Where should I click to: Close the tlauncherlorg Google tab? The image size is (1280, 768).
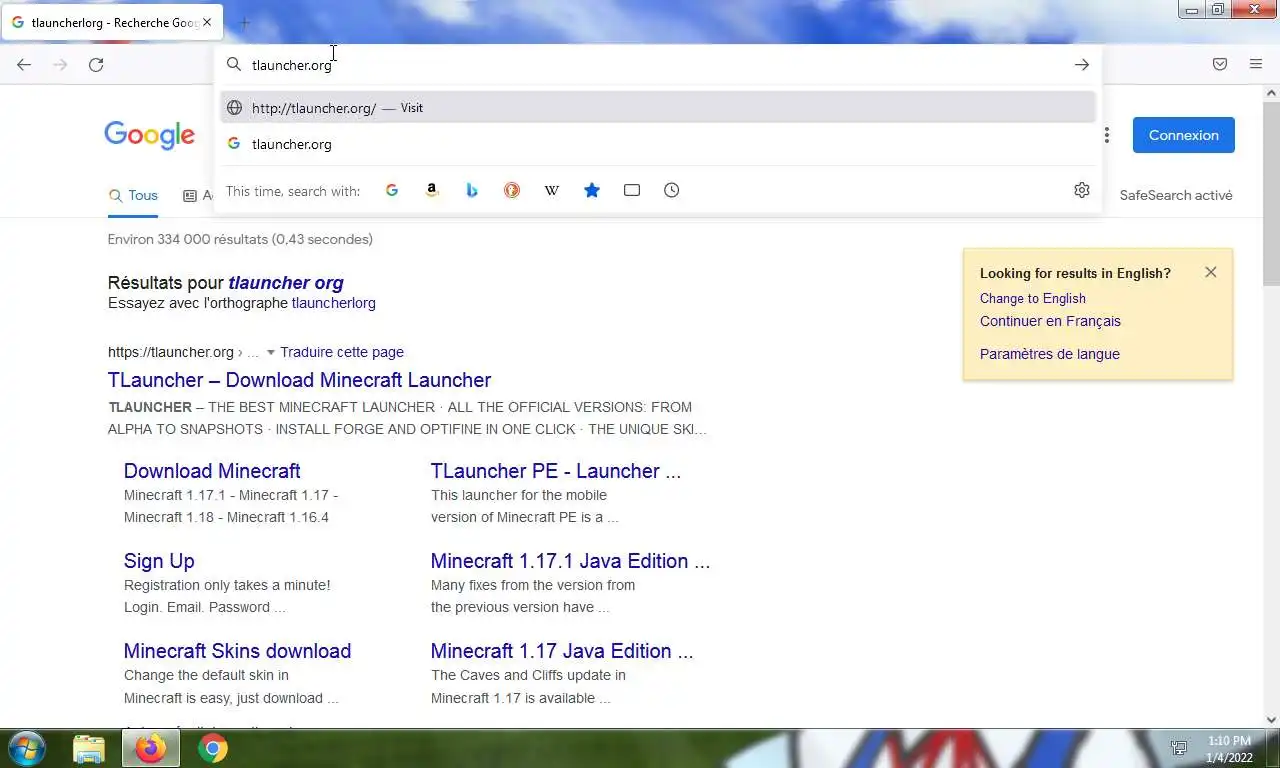207,22
